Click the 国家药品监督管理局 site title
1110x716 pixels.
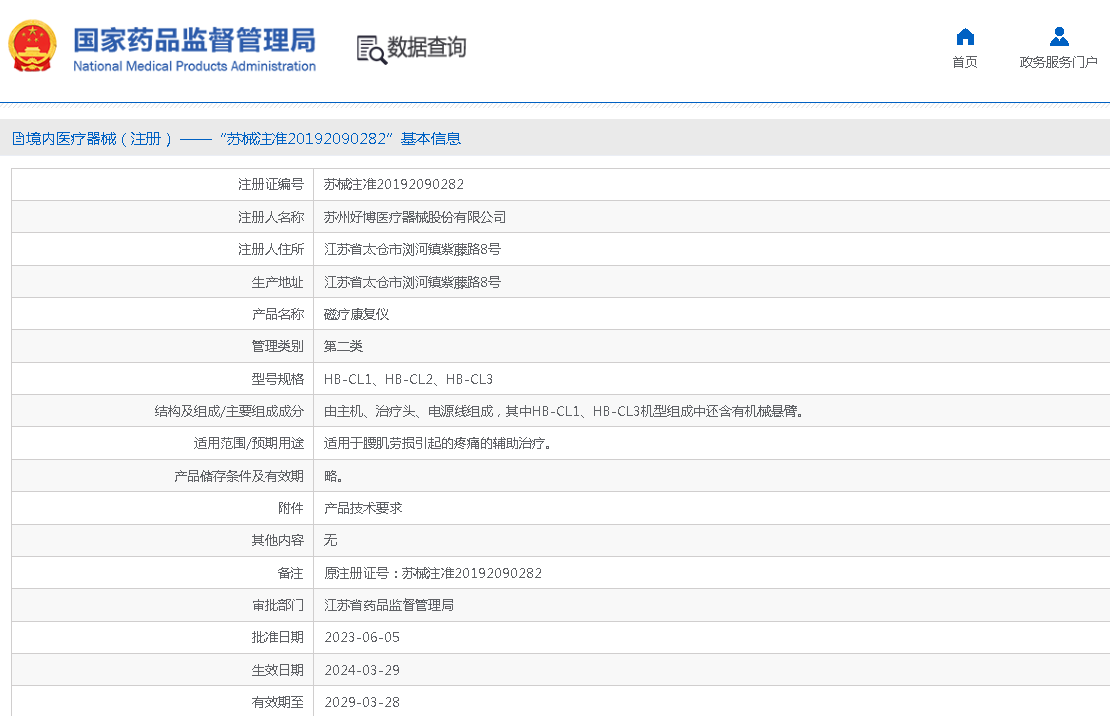click(x=194, y=39)
